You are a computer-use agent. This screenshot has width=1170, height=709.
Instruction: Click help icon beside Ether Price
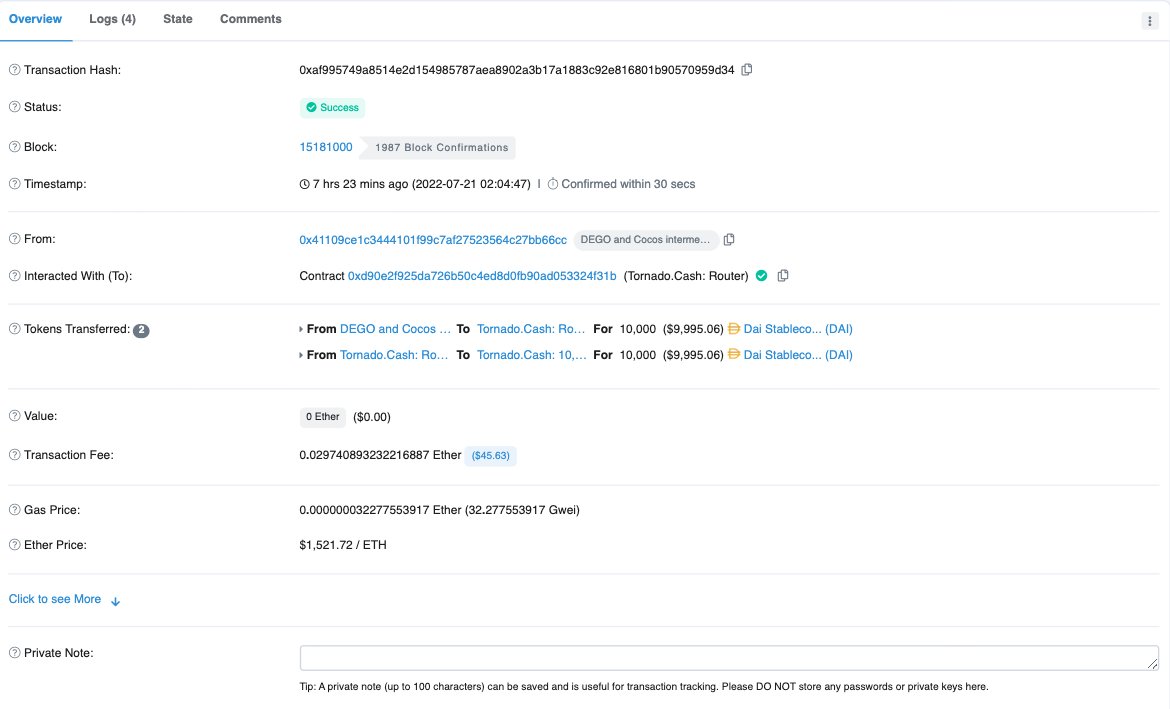14,545
